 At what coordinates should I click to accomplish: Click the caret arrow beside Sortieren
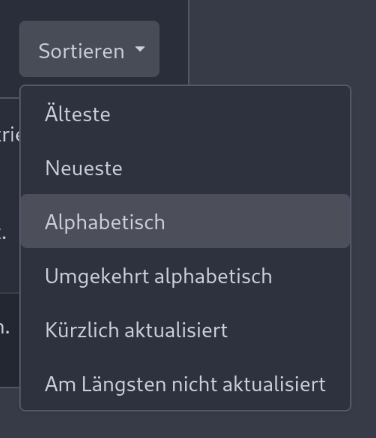point(140,49)
